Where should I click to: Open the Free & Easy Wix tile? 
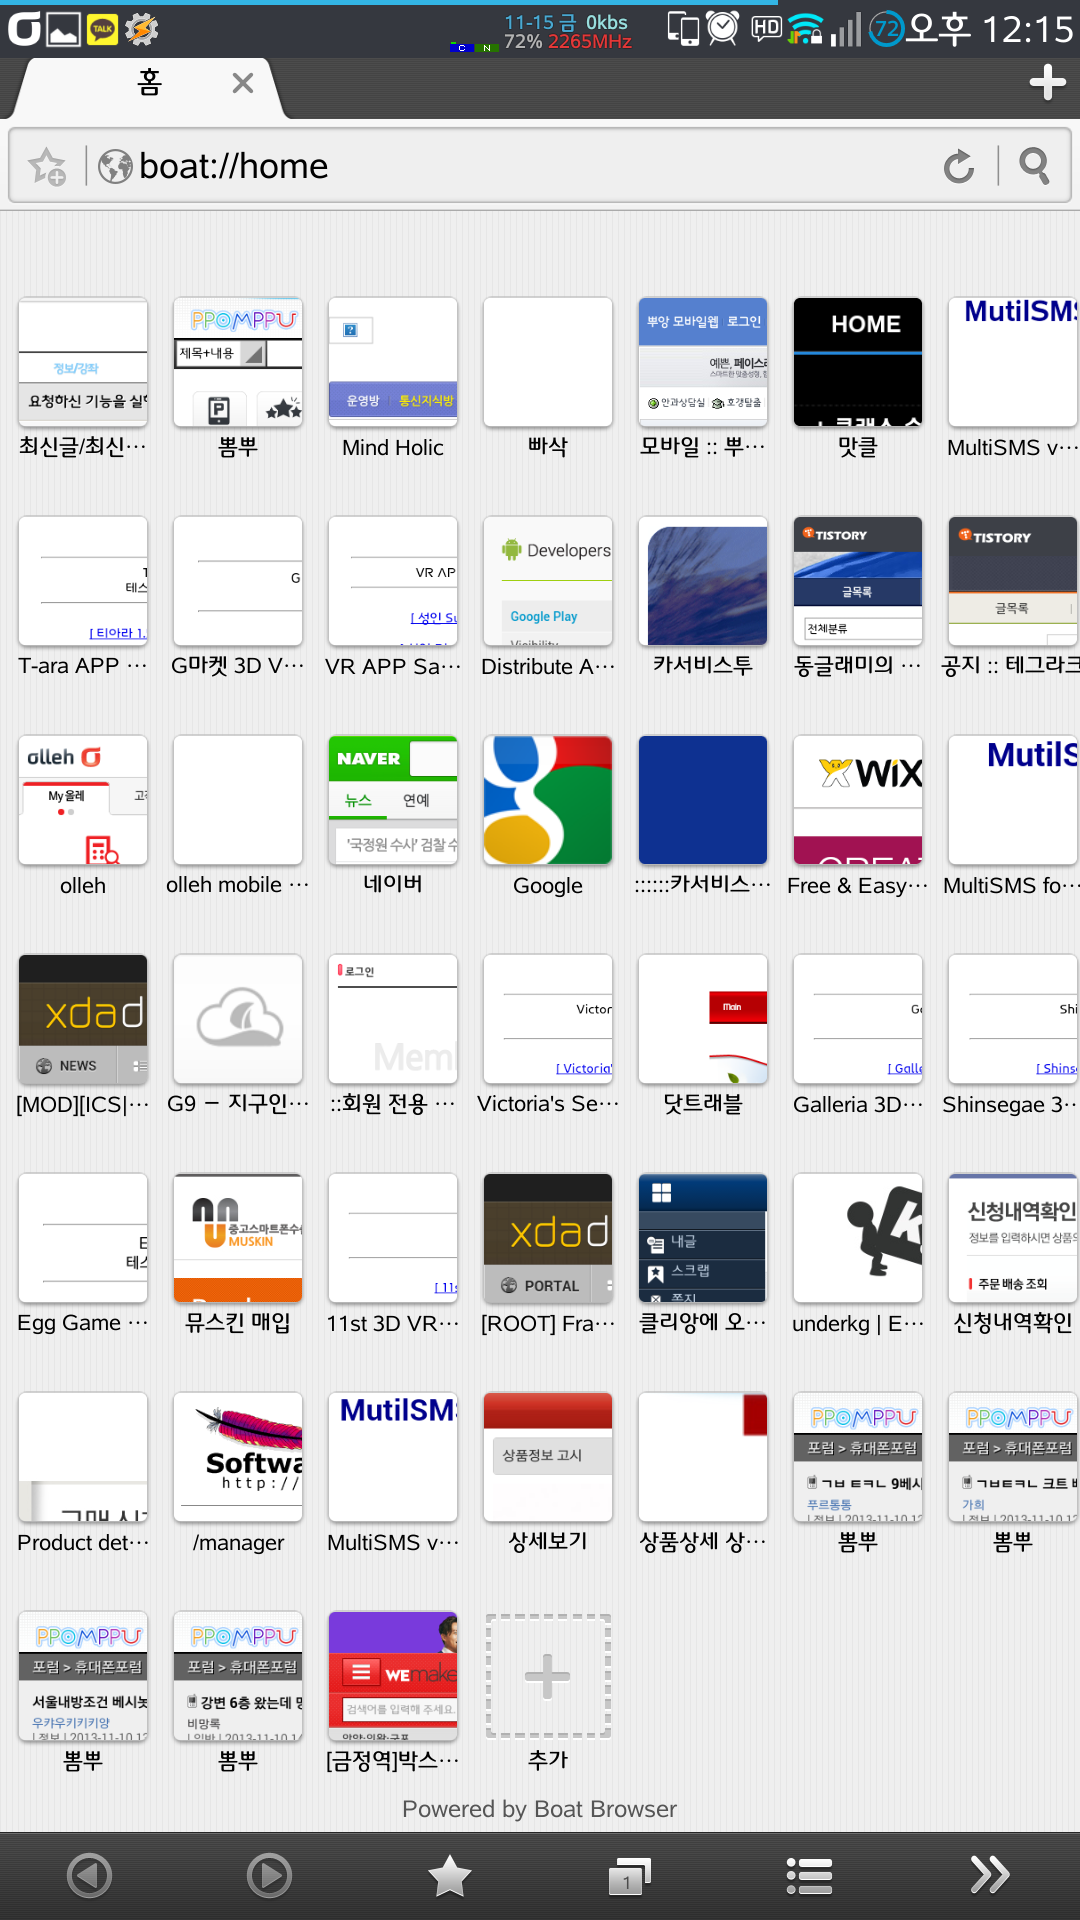point(857,800)
